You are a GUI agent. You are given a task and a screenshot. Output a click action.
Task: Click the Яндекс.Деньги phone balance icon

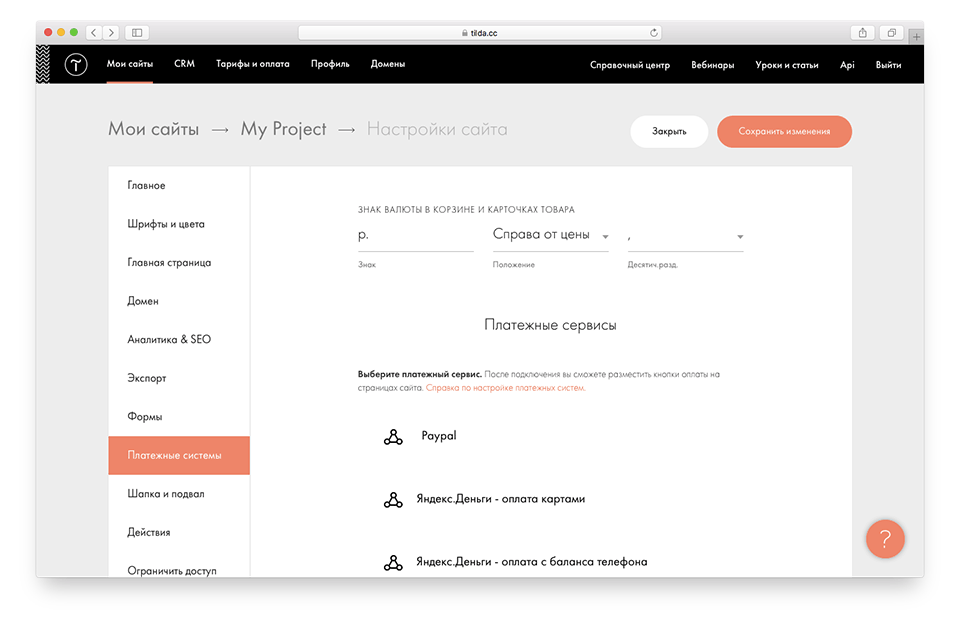click(393, 562)
